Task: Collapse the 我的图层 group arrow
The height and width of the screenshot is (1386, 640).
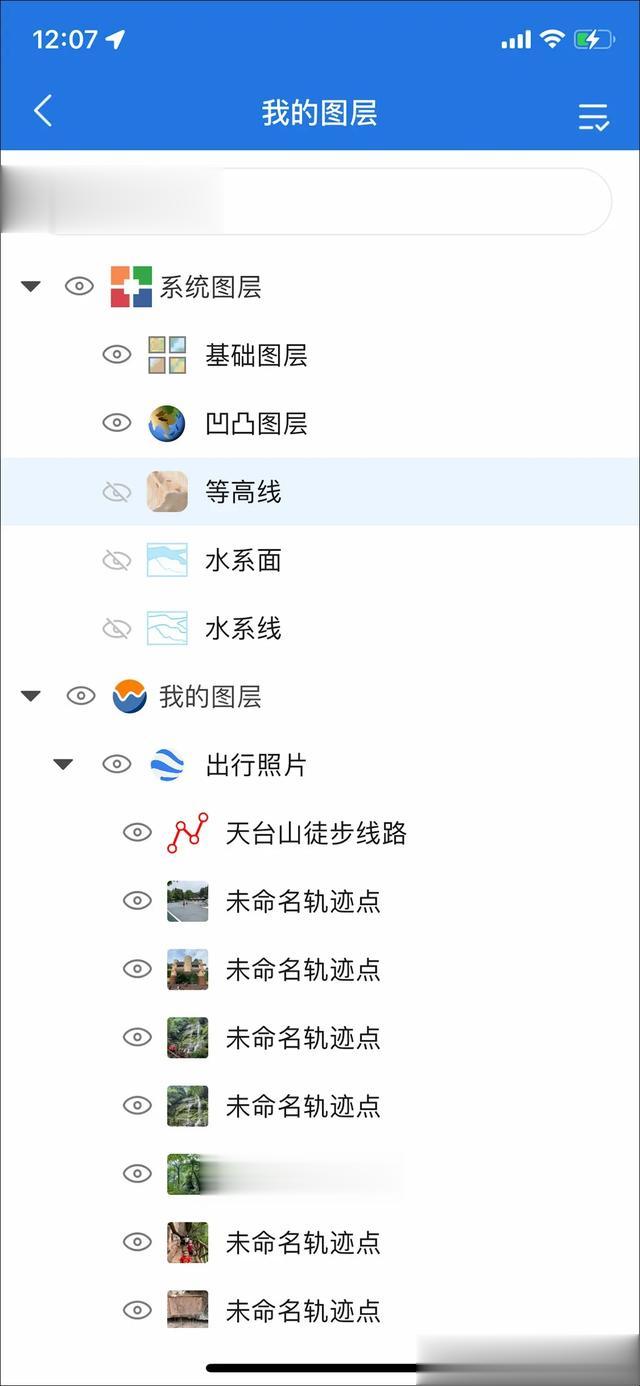Action: 31,696
